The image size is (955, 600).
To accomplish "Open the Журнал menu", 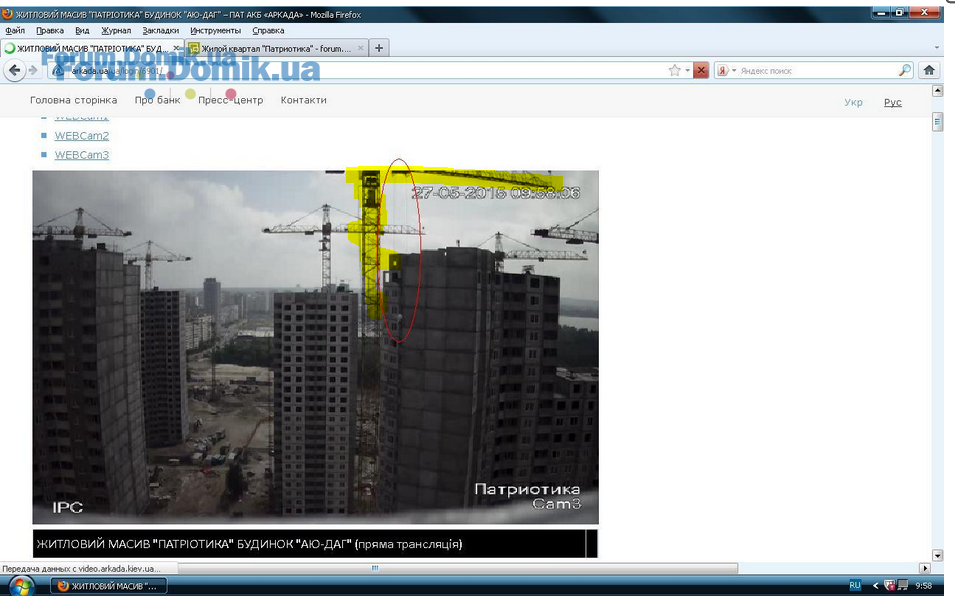I will [x=116, y=30].
